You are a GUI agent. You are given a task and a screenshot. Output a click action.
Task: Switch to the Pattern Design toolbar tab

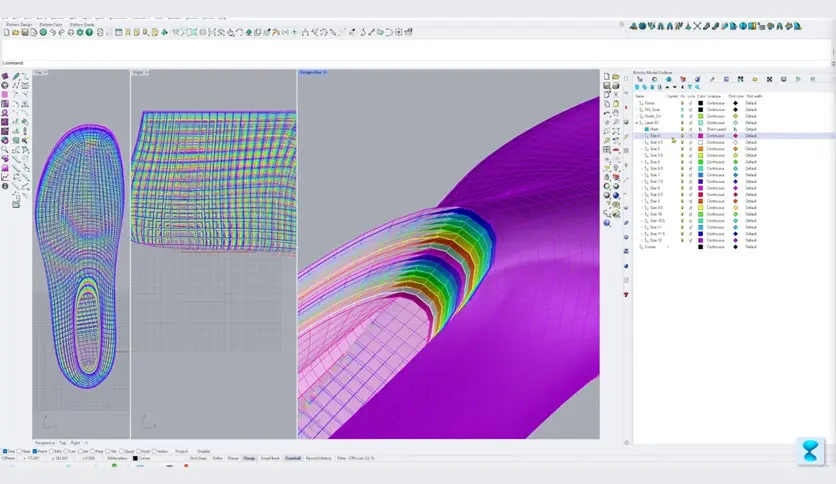[x=20, y=25]
